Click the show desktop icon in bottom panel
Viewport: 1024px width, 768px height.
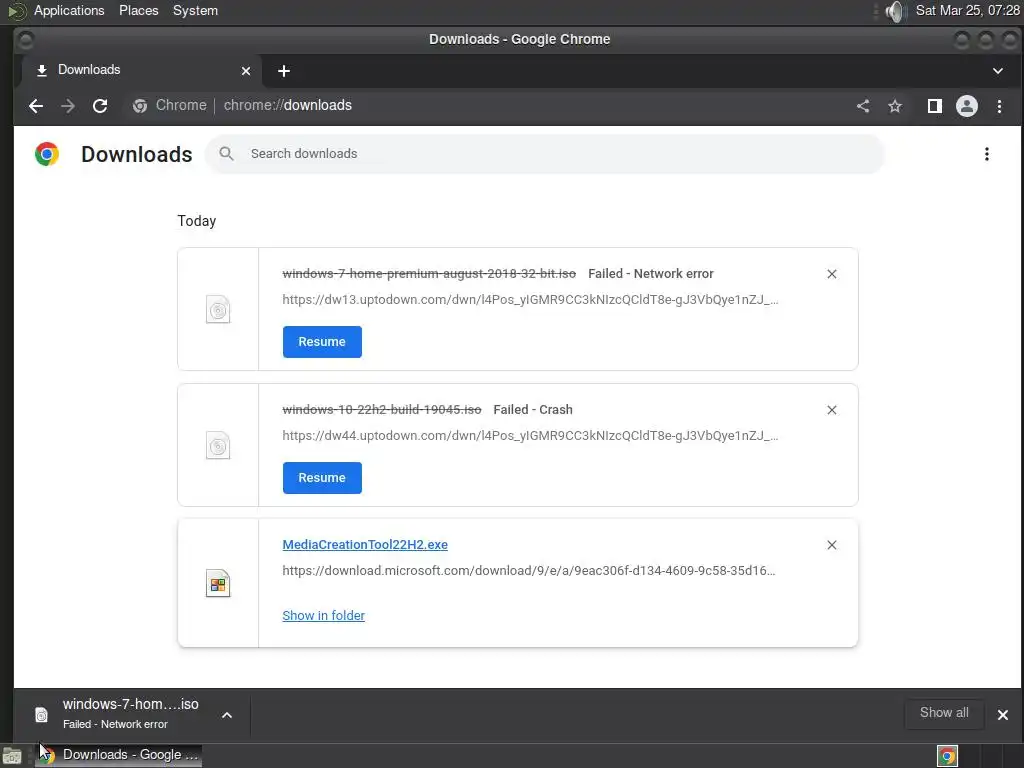pos(12,756)
